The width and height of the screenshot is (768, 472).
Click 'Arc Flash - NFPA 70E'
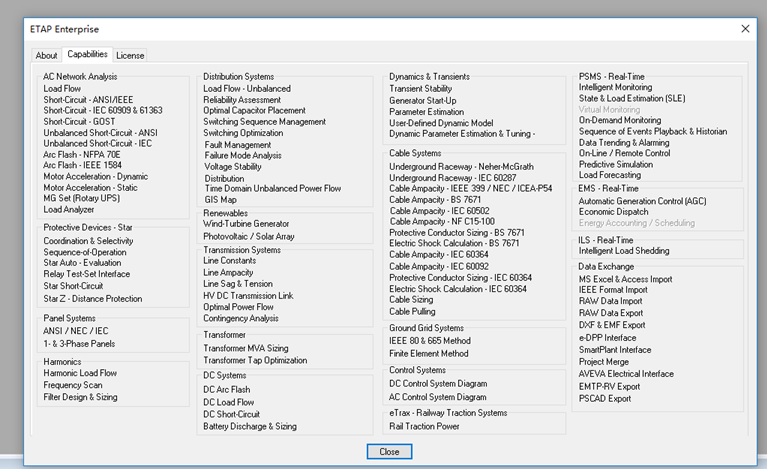pos(82,154)
